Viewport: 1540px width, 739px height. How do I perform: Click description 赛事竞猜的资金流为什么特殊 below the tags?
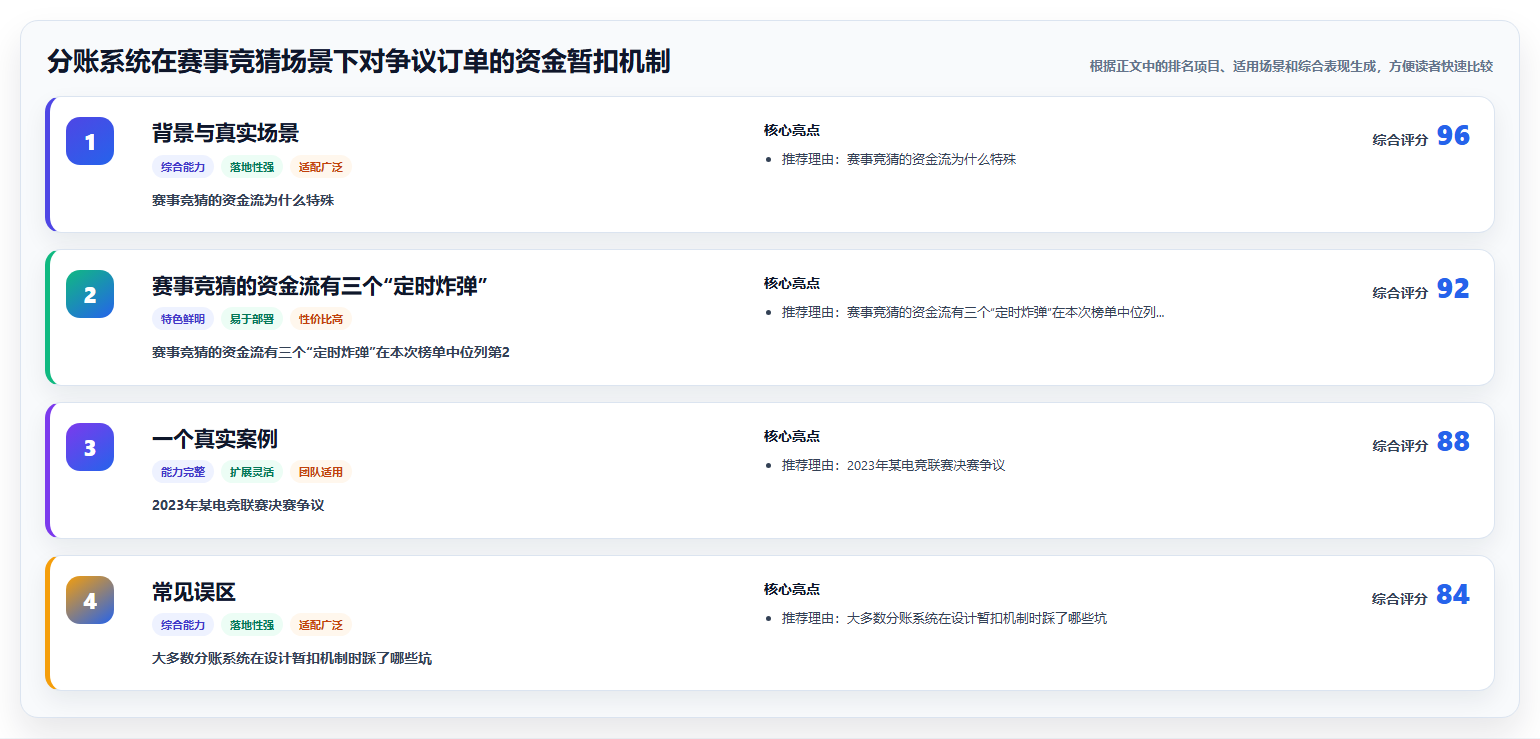(243, 200)
